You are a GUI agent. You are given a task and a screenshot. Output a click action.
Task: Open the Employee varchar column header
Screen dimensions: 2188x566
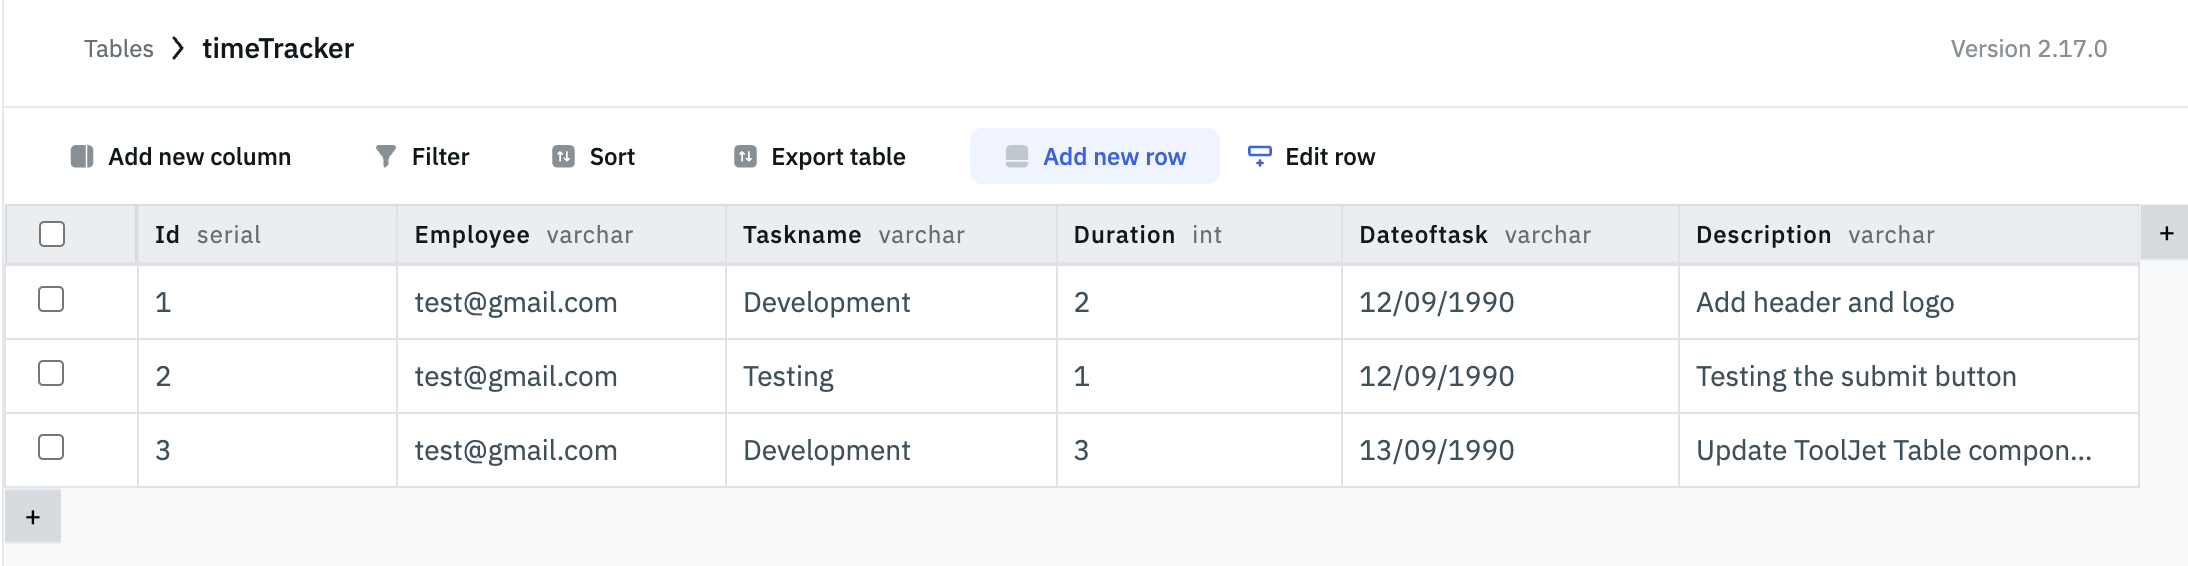click(x=523, y=235)
